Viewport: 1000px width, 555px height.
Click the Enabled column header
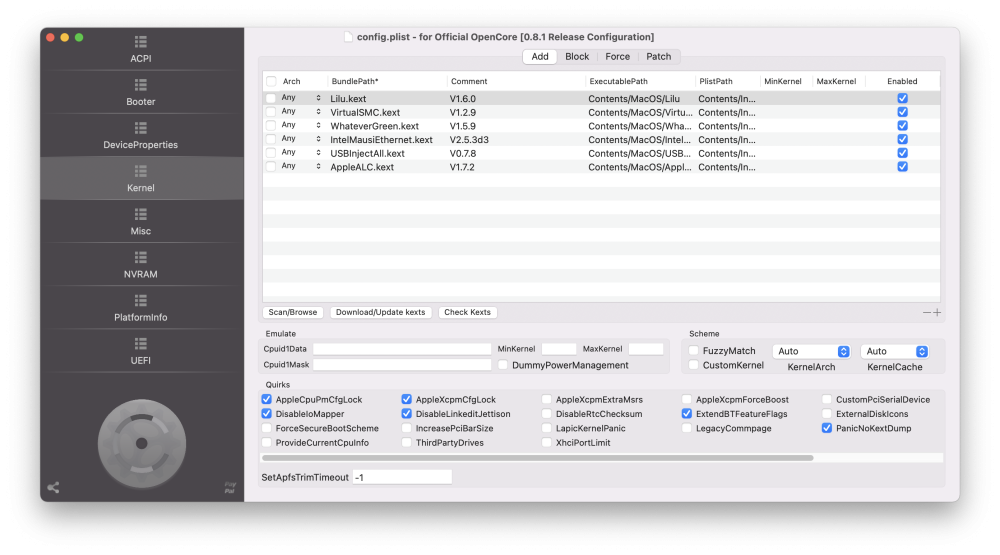tap(902, 81)
